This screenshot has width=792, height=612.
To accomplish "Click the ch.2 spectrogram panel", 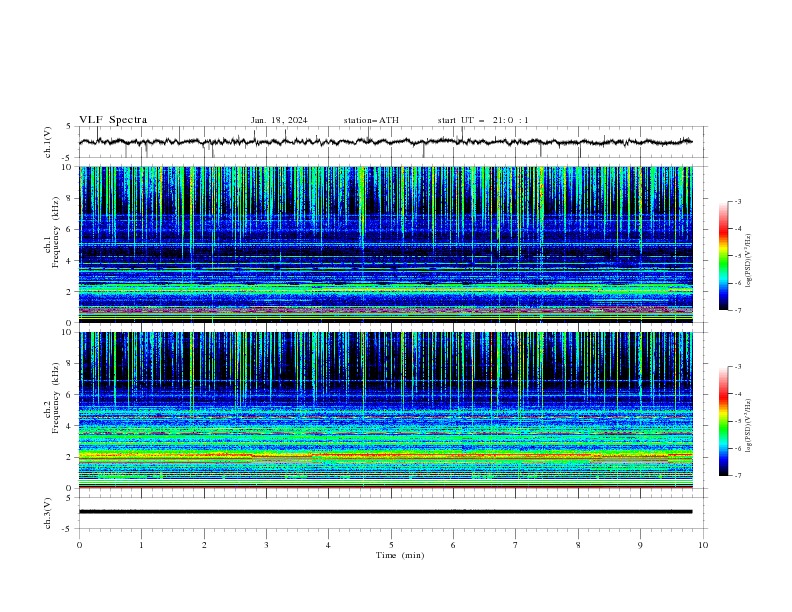I will [x=386, y=410].
